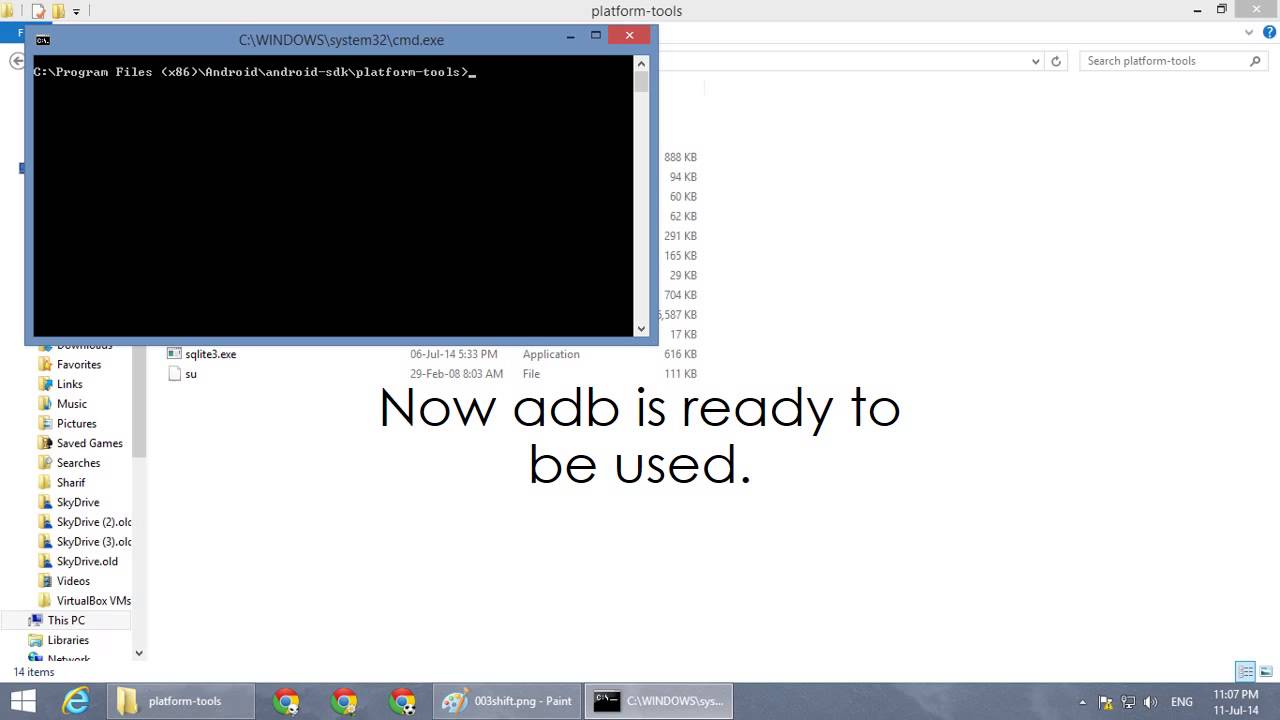The height and width of the screenshot is (720, 1280).
Task: Open Action Center flag icon
Action: tap(1106, 702)
